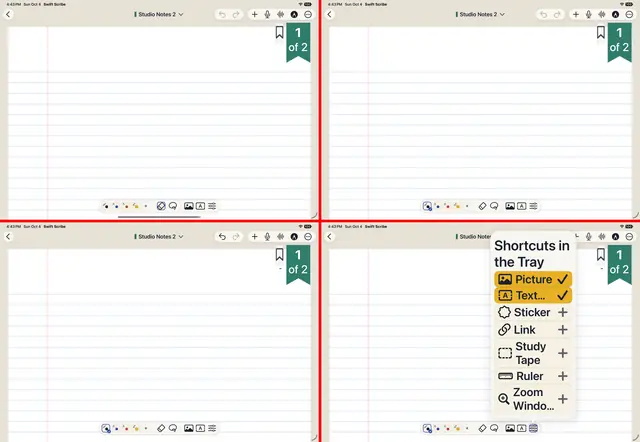The height and width of the screenshot is (442, 640).
Task: Open Studio Notes 2 dropdown in bottom-left panel
Action: coord(159,237)
